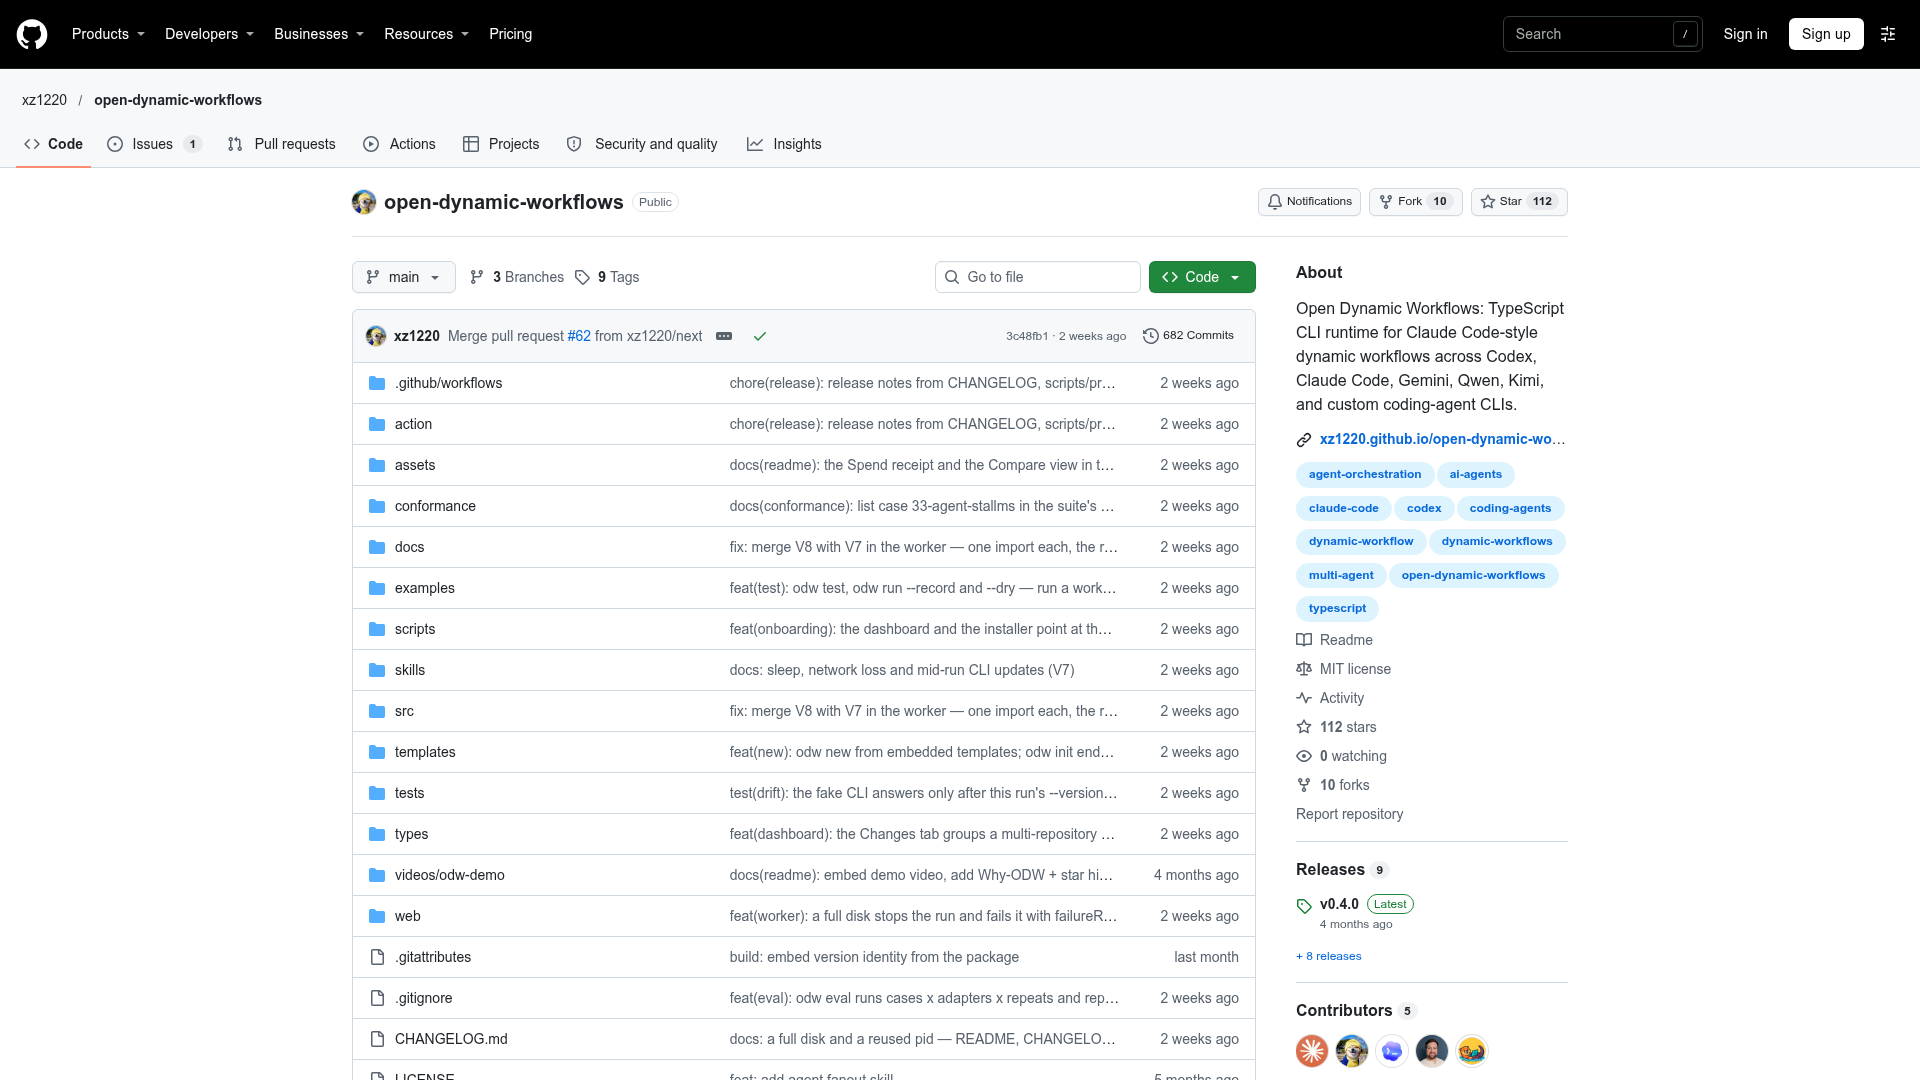Open Notifications for this repository
The image size is (1920, 1080).
pos(1309,202)
